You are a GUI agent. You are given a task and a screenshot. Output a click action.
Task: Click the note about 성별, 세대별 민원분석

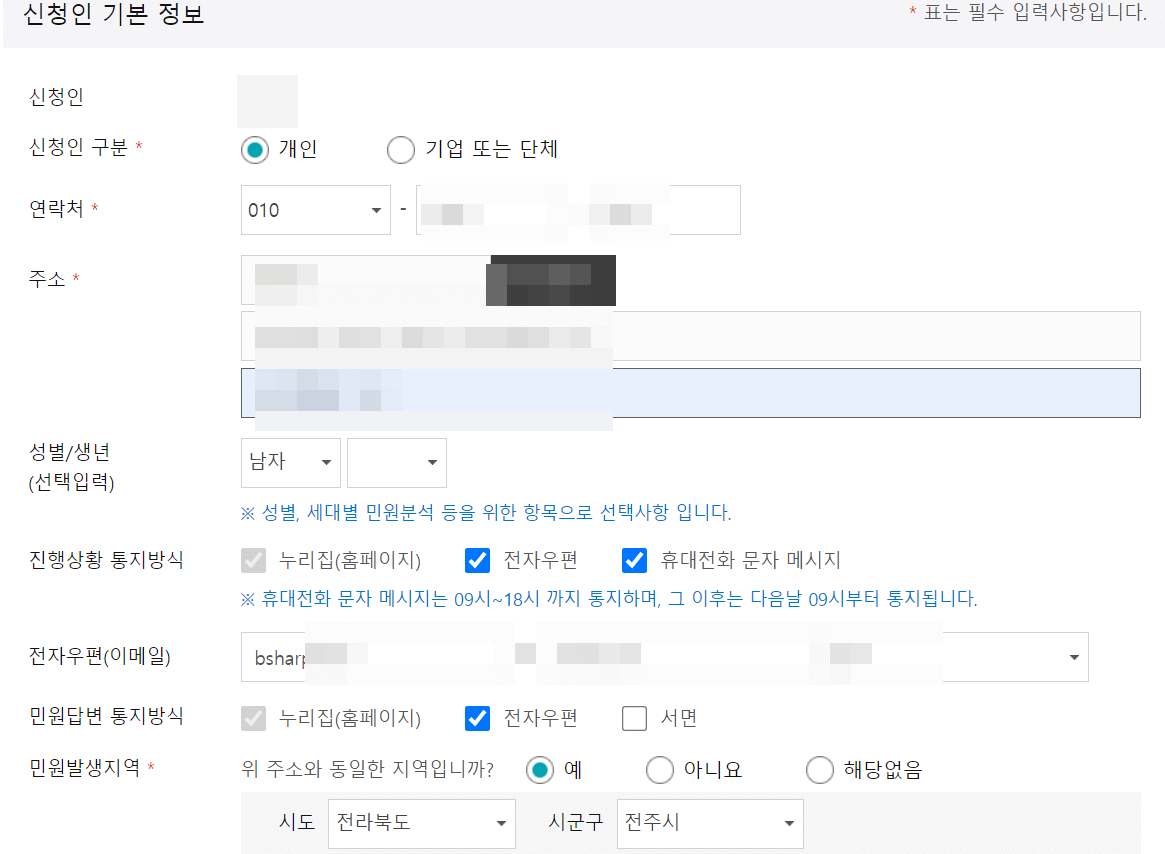[486, 512]
